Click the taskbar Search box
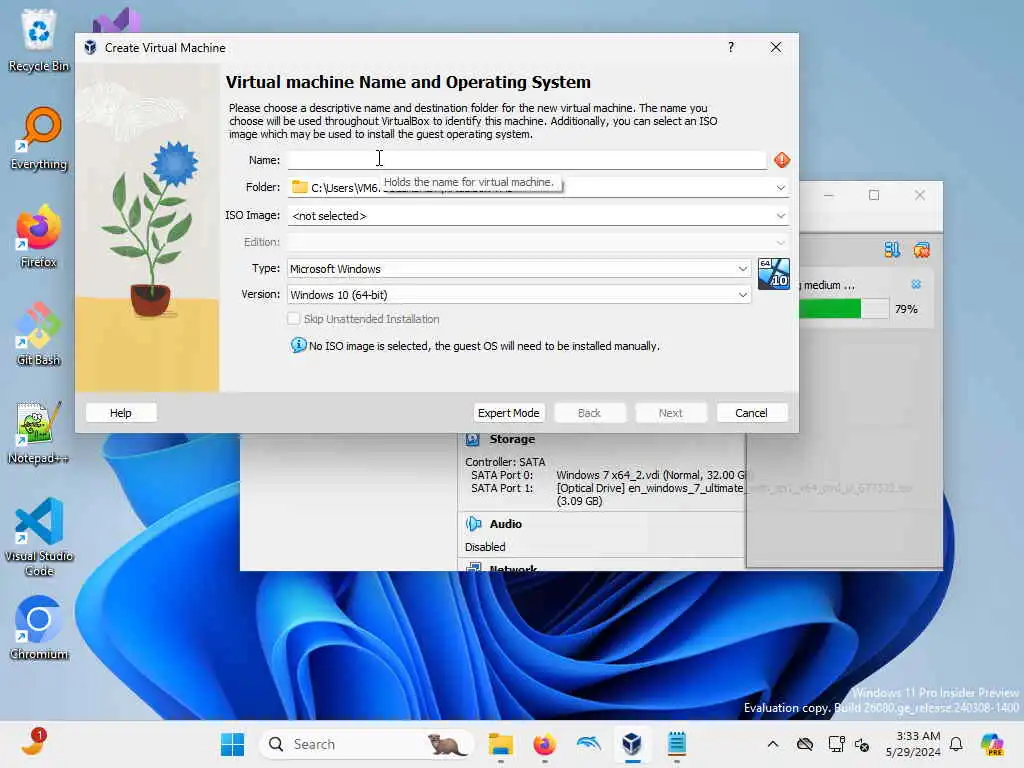This screenshot has width=1024, height=768. pos(366,744)
